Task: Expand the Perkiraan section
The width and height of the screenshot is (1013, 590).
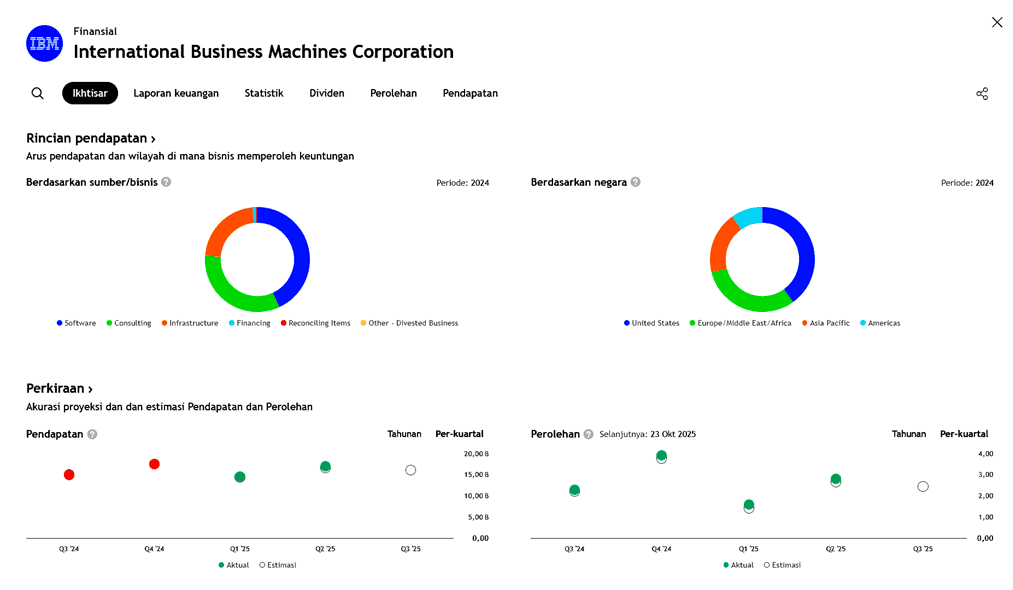Action: point(59,388)
